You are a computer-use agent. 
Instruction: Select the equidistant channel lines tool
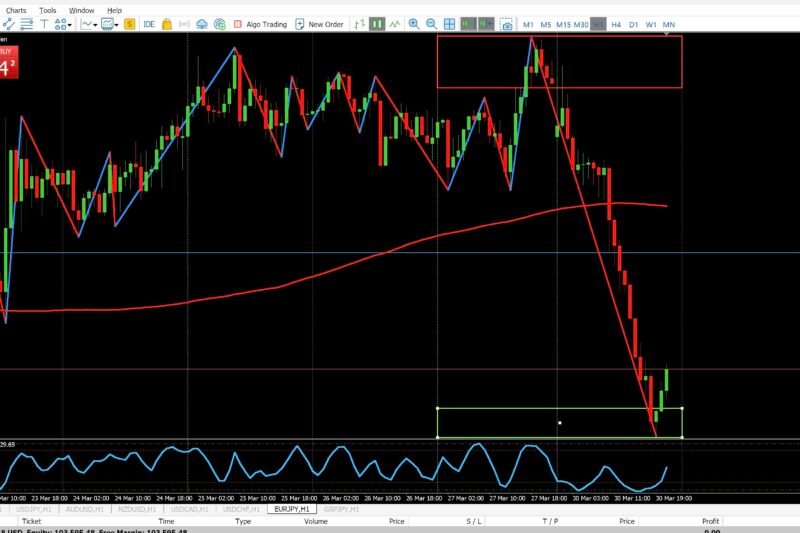click(x=27, y=24)
